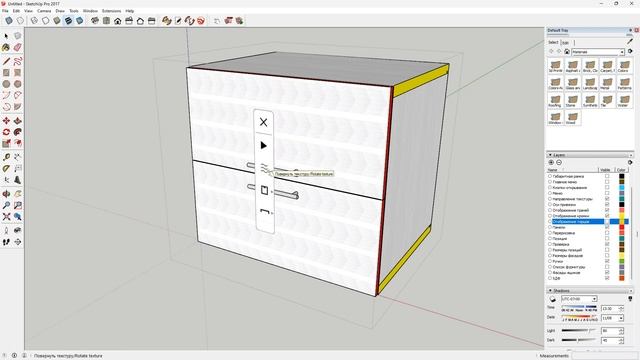Screen dimensions: 640x360
Task: Click the Measurements input box
Action: tap(605, 356)
